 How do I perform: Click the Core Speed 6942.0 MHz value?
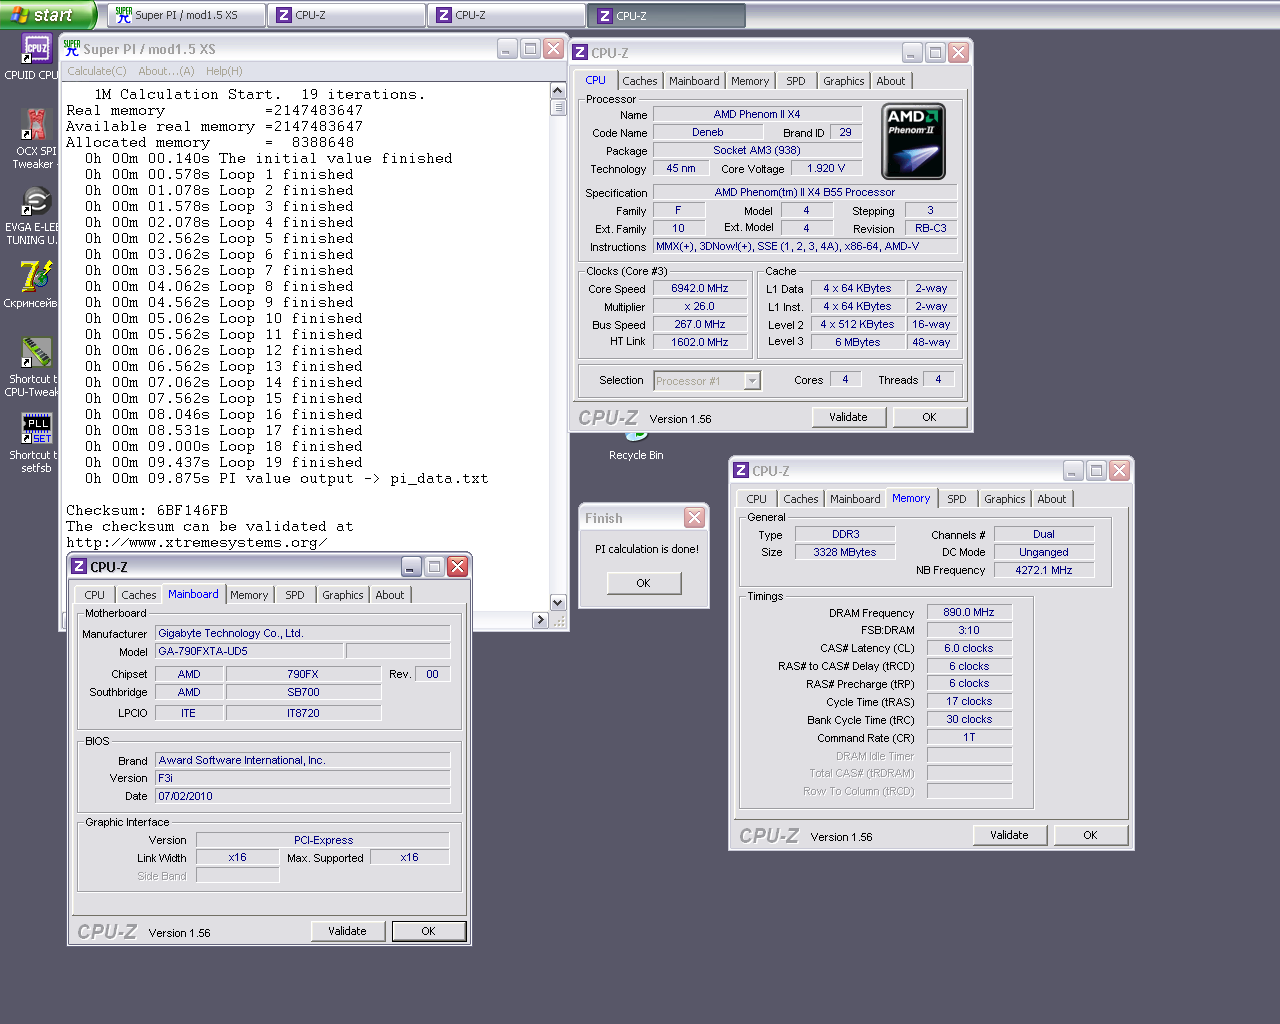click(700, 289)
